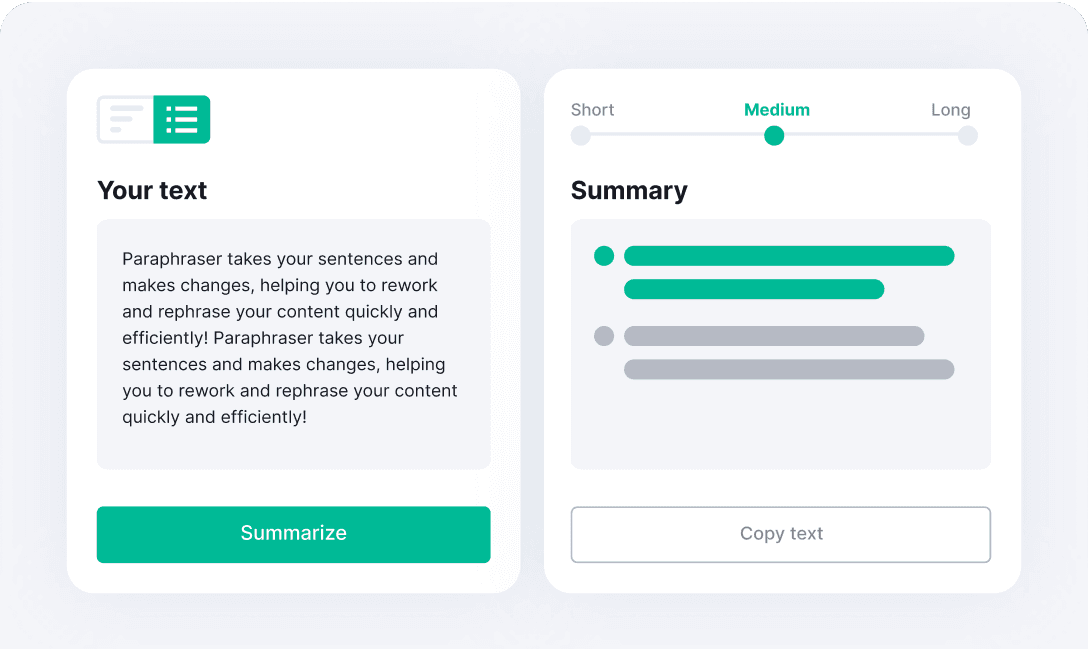Select the gray second summary bullet
1088x649 pixels.
click(x=604, y=336)
